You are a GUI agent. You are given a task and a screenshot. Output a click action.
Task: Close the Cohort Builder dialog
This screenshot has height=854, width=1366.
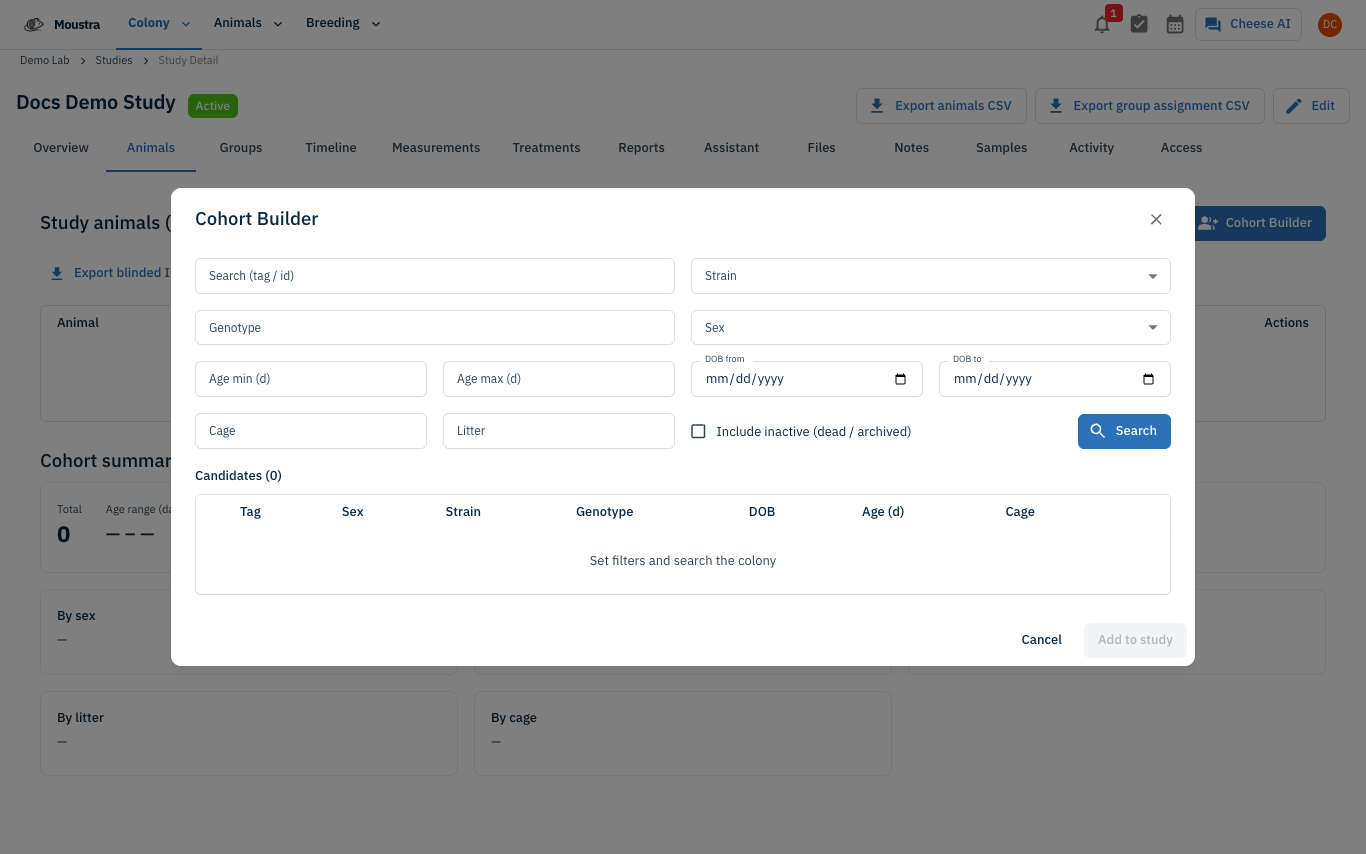[1156, 219]
